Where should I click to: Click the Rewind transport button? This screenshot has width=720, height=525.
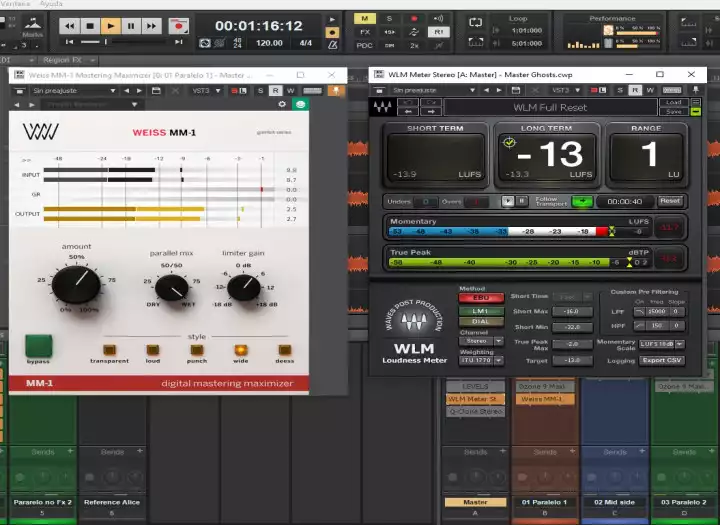tap(69, 26)
